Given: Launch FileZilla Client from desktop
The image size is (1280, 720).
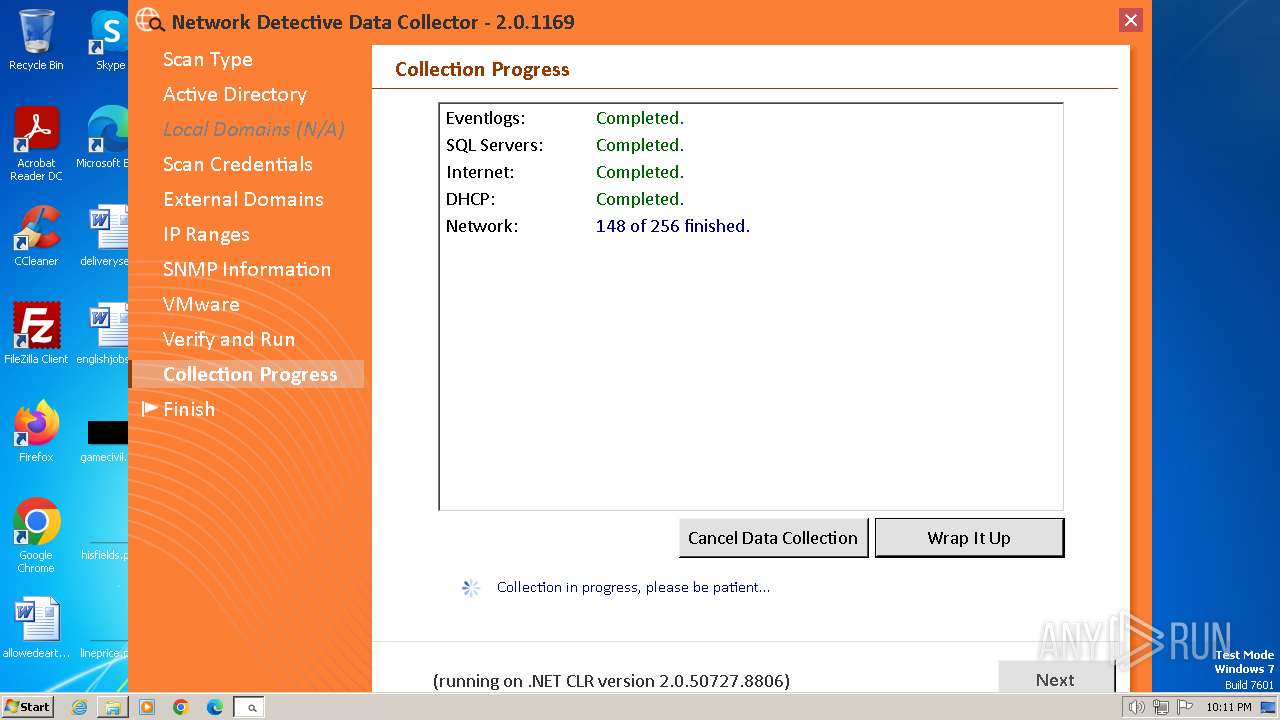Looking at the screenshot, I should [36, 334].
